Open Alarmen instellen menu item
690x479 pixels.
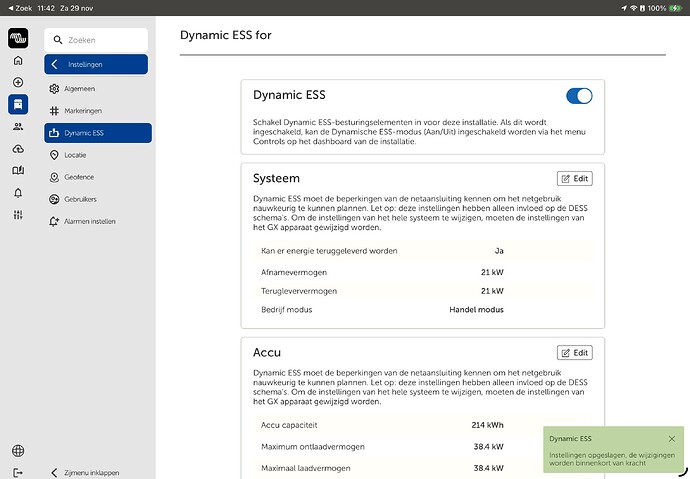tap(98, 221)
